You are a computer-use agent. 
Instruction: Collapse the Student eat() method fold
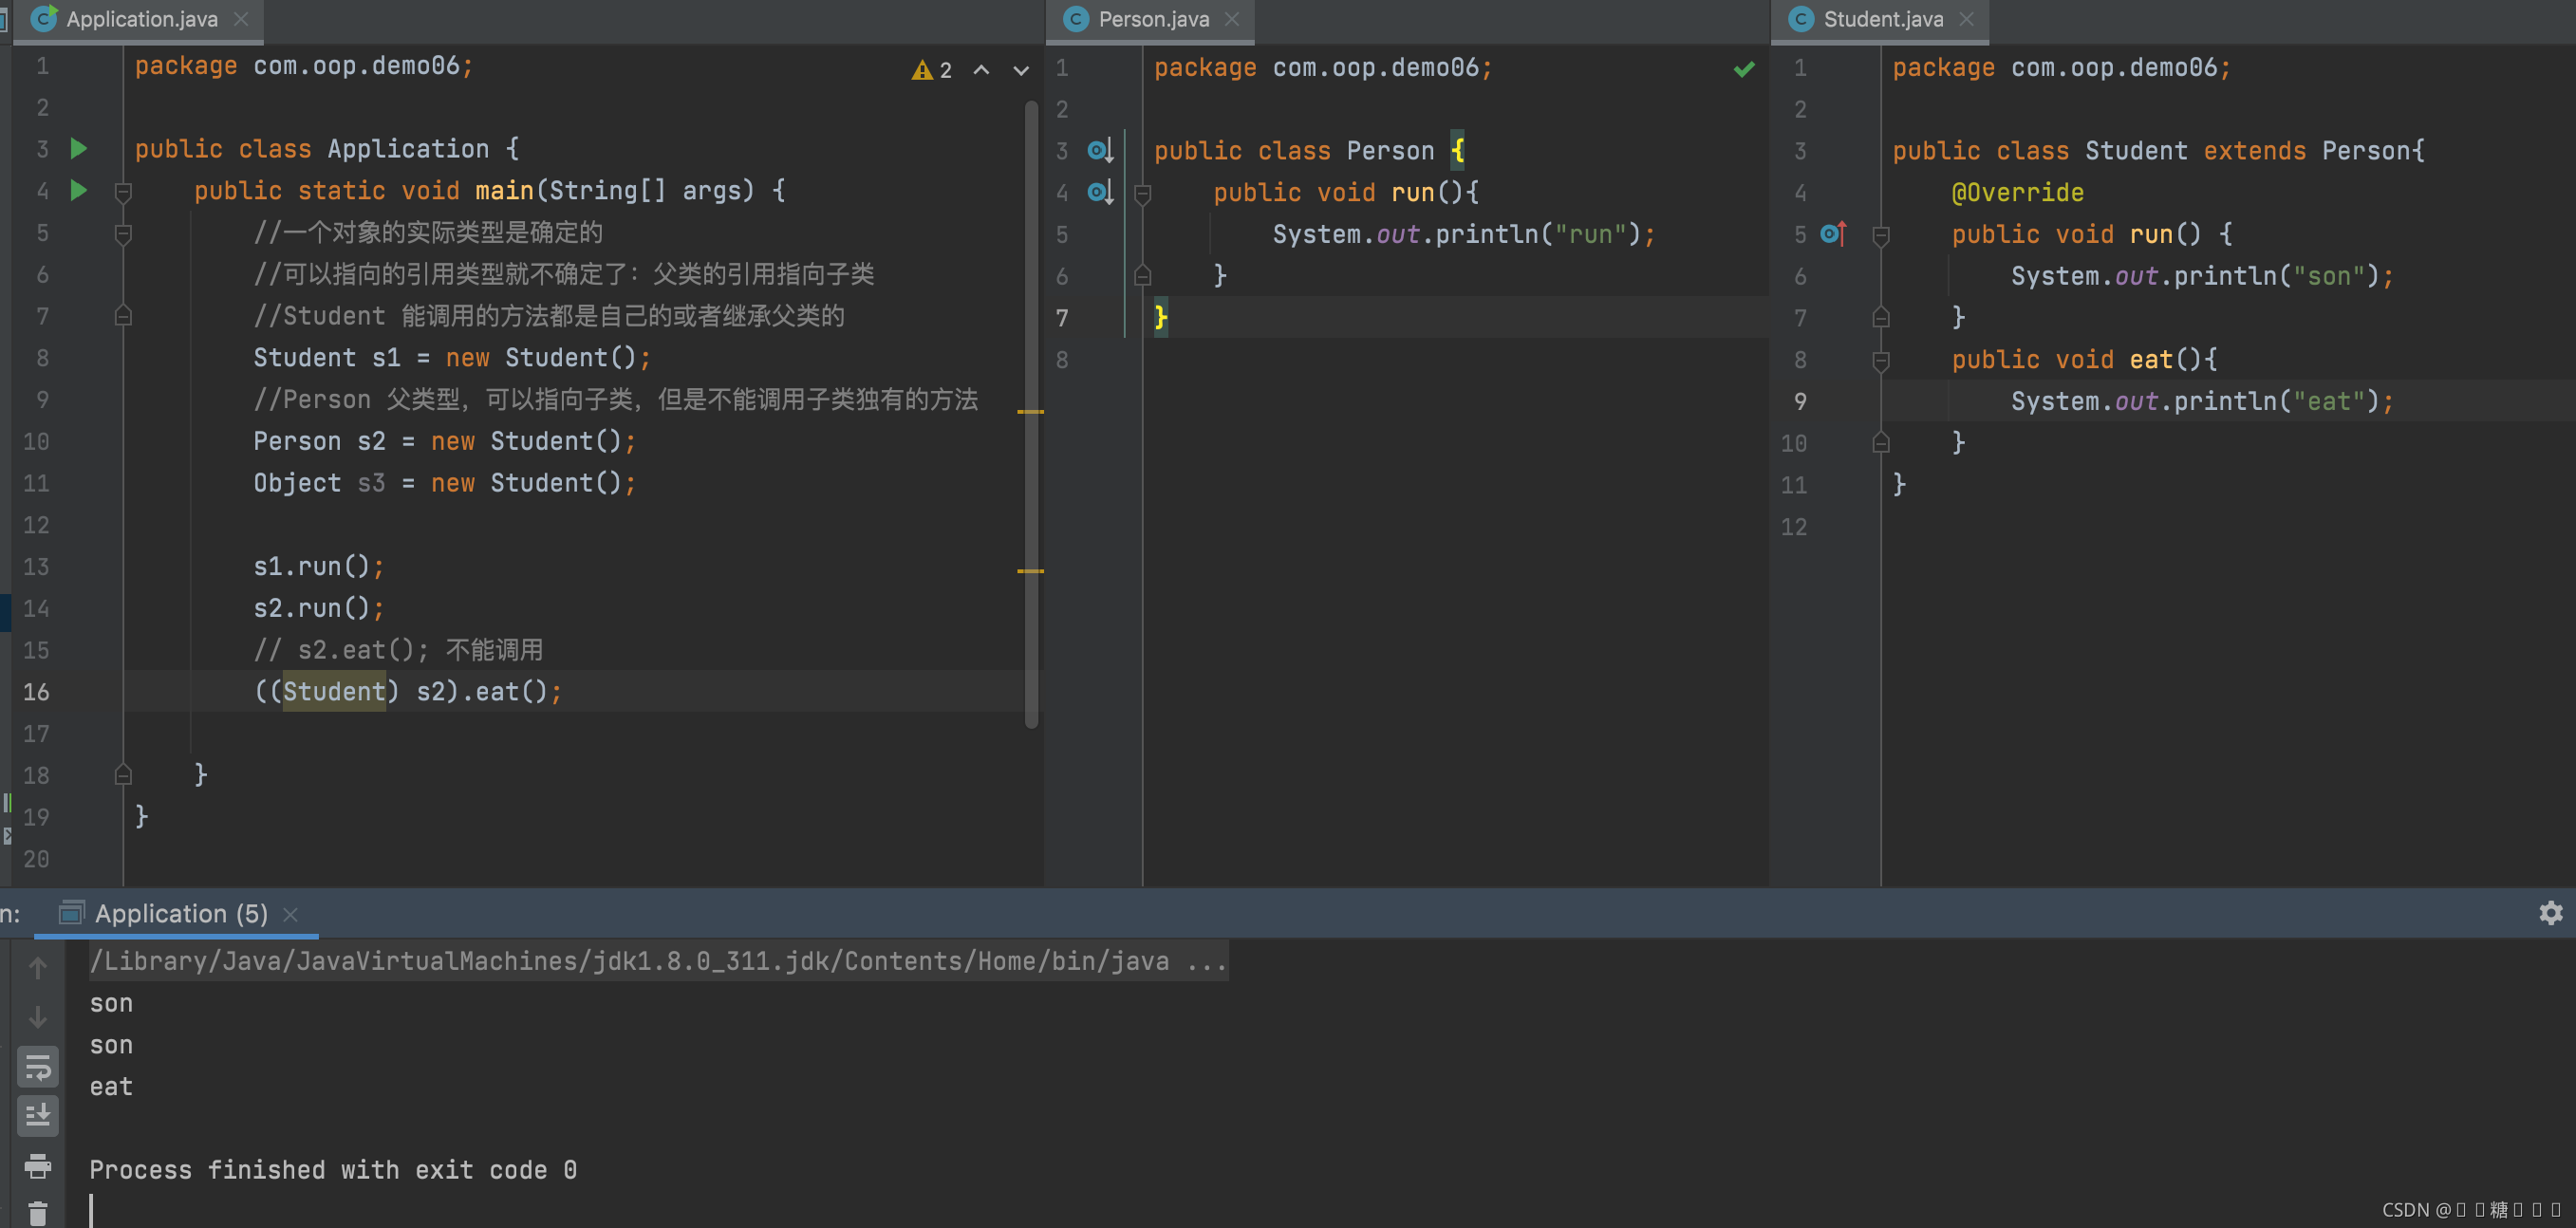1881,360
